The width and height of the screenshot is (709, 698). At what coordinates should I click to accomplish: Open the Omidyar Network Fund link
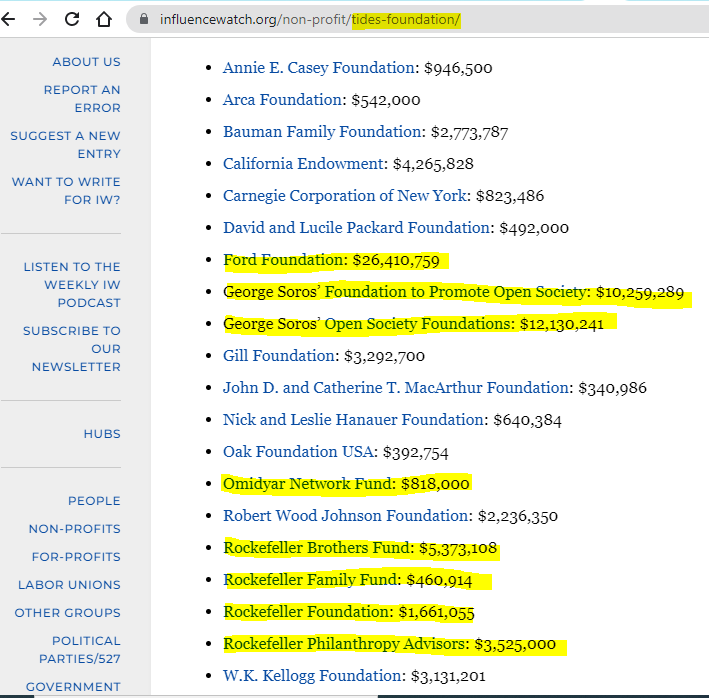(x=307, y=484)
